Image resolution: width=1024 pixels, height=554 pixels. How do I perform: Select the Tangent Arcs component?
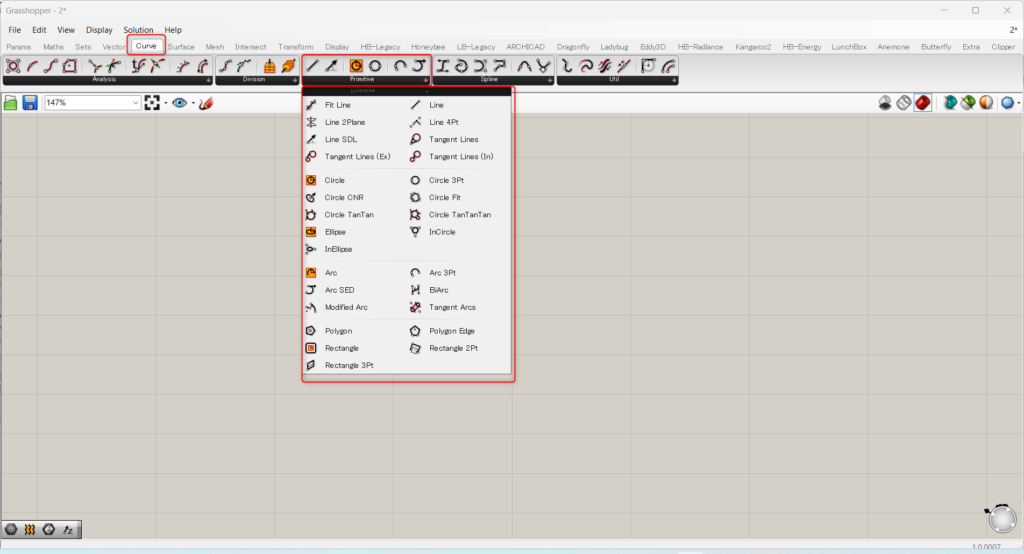point(451,307)
